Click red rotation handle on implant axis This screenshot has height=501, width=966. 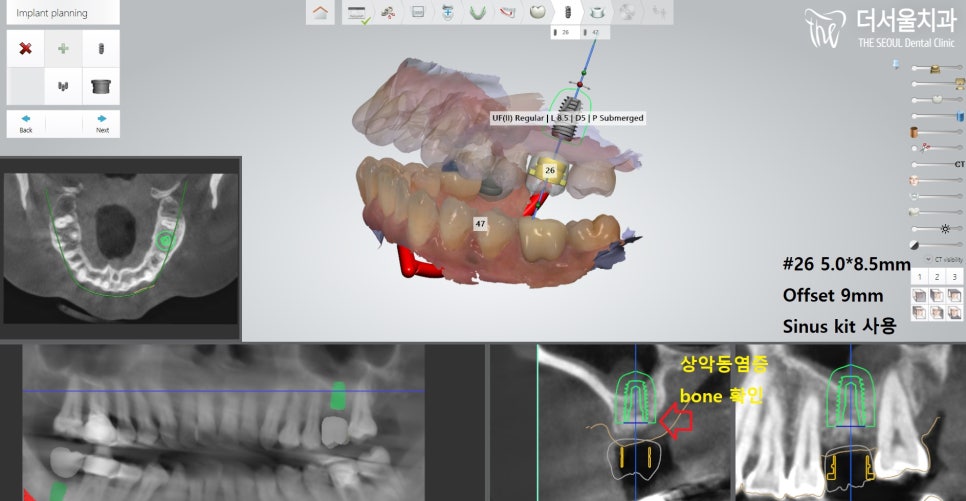click(x=580, y=83)
